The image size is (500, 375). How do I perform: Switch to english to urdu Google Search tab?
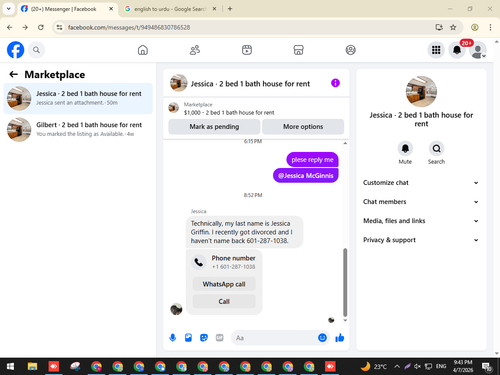pos(170,9)
